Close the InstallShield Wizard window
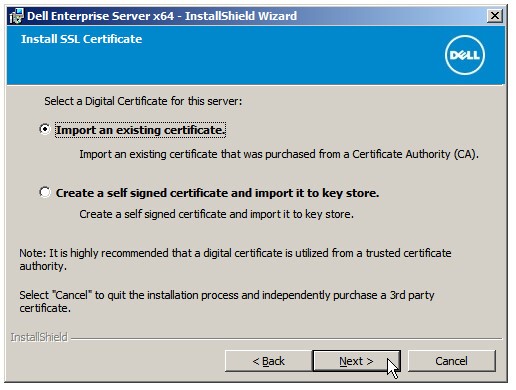 click(x=495, y=16)
